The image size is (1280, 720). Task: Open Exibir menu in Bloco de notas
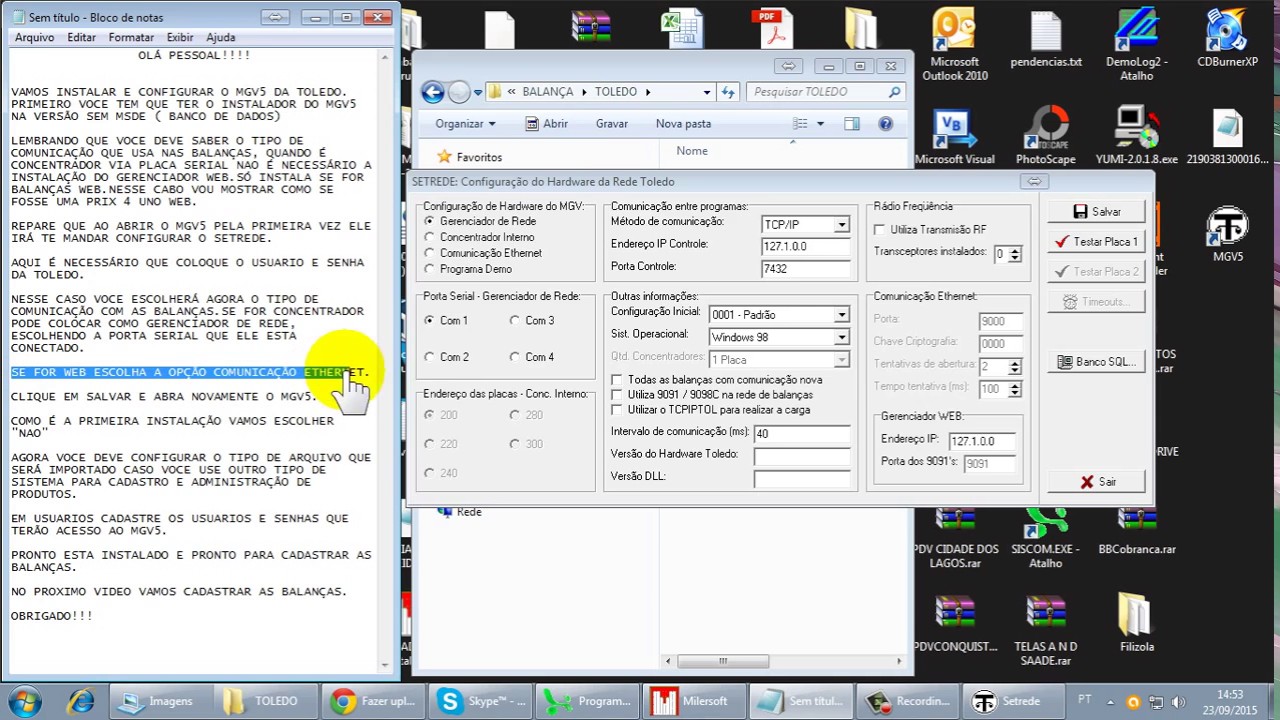180,37
